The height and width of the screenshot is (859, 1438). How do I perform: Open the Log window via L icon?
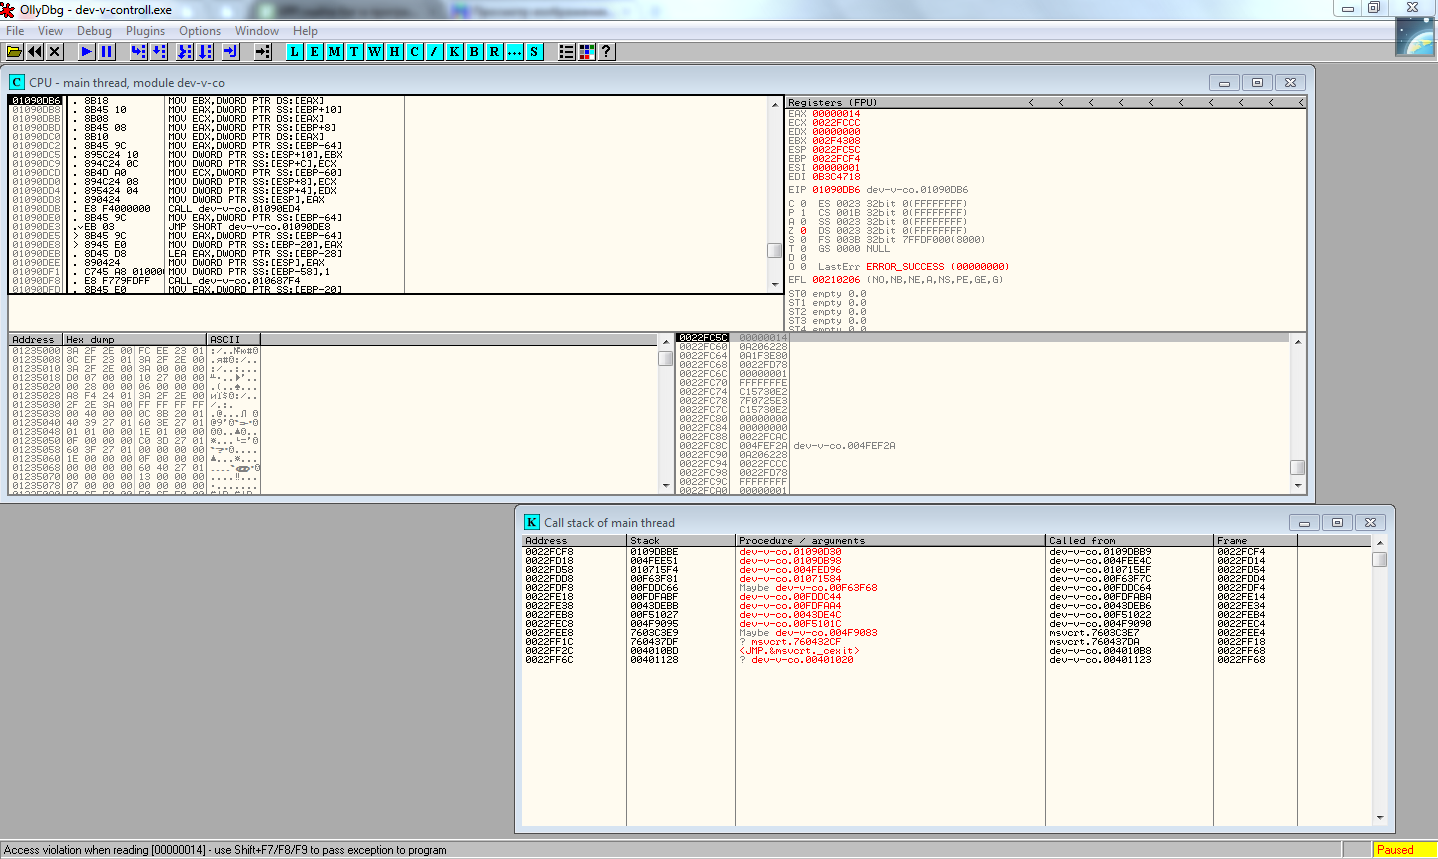(x=295, y=51)
